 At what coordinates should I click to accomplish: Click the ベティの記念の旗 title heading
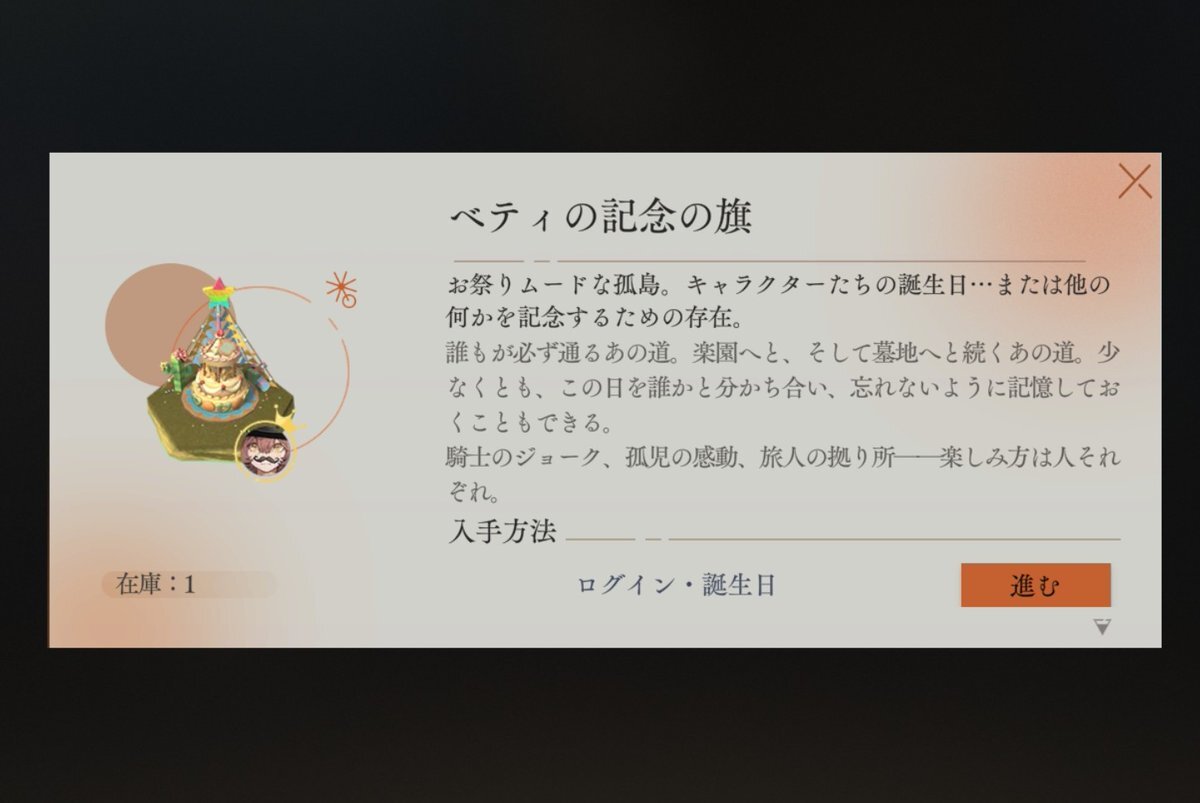point(600,215)
